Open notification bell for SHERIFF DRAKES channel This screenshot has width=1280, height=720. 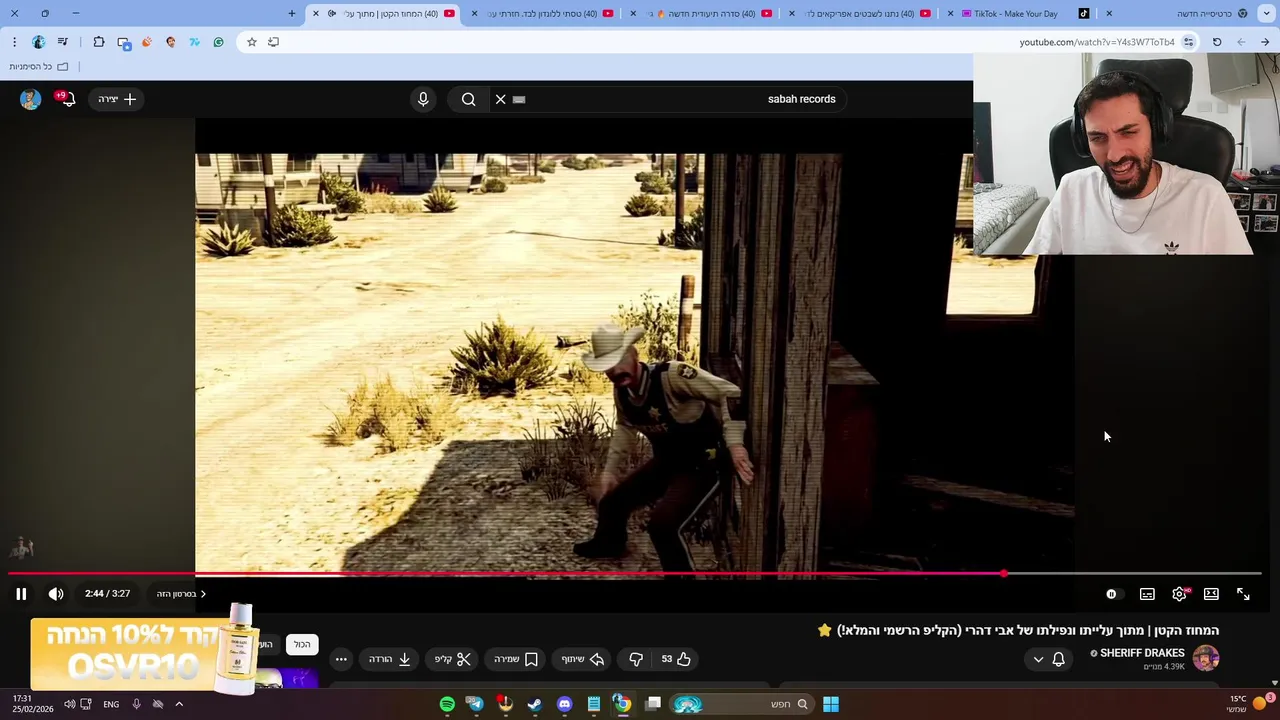pyautogui.click(x=1058, y=659)
